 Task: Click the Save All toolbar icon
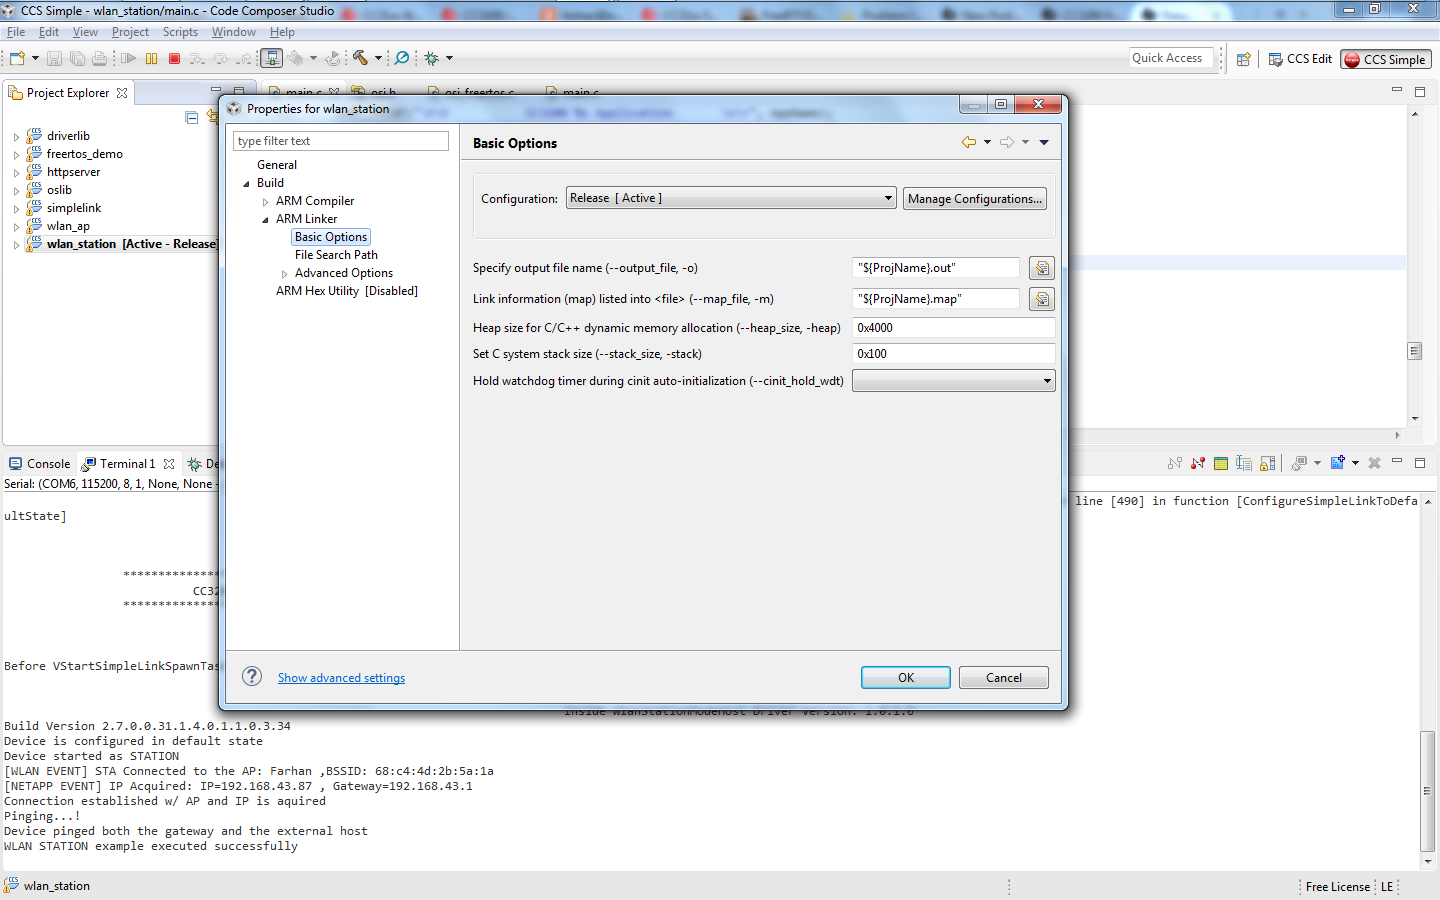(x=77, y=58)
